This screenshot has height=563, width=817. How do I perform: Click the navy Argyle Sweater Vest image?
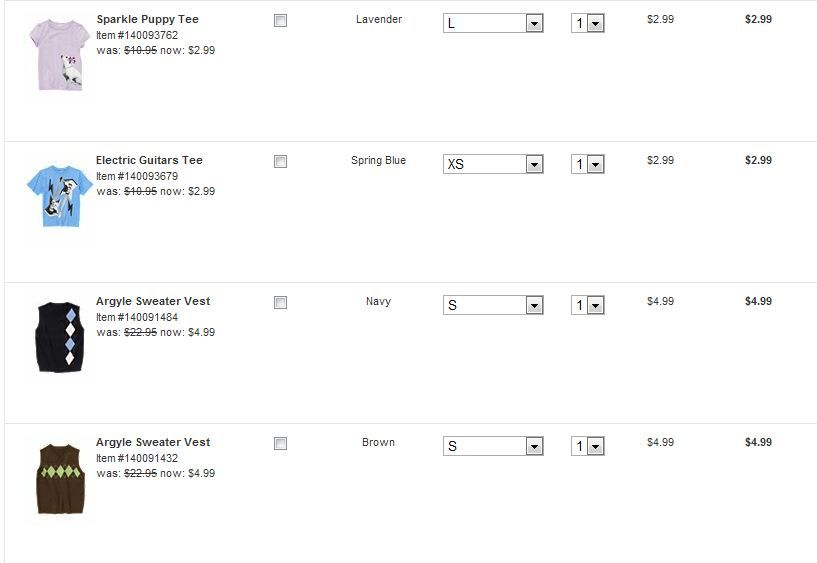[60, 337]
